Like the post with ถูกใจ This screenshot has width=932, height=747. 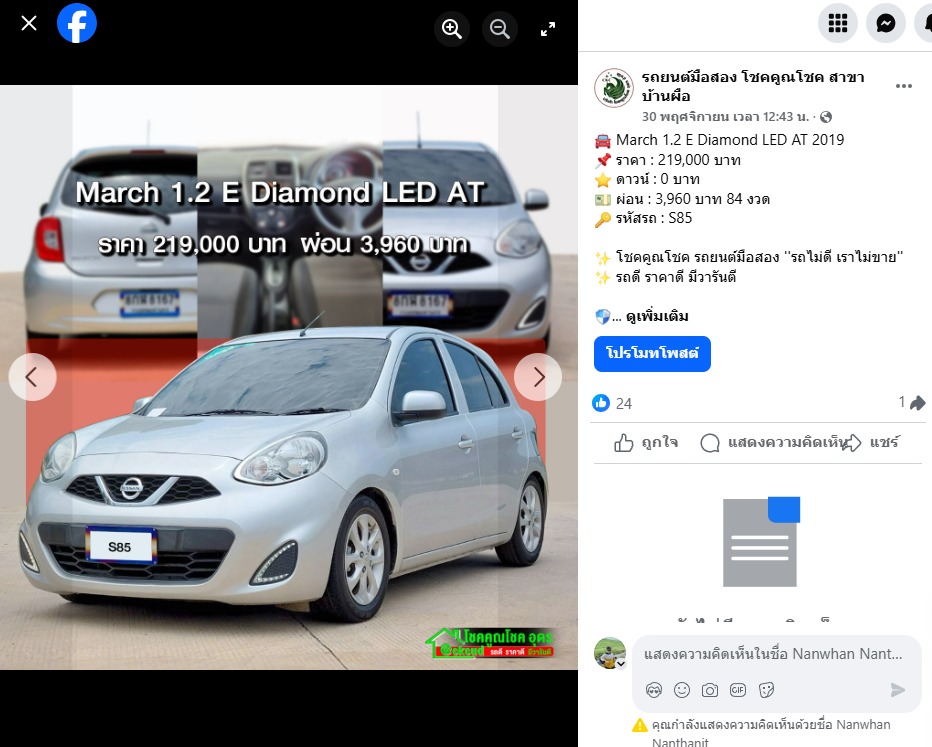[x=646, y=442]
